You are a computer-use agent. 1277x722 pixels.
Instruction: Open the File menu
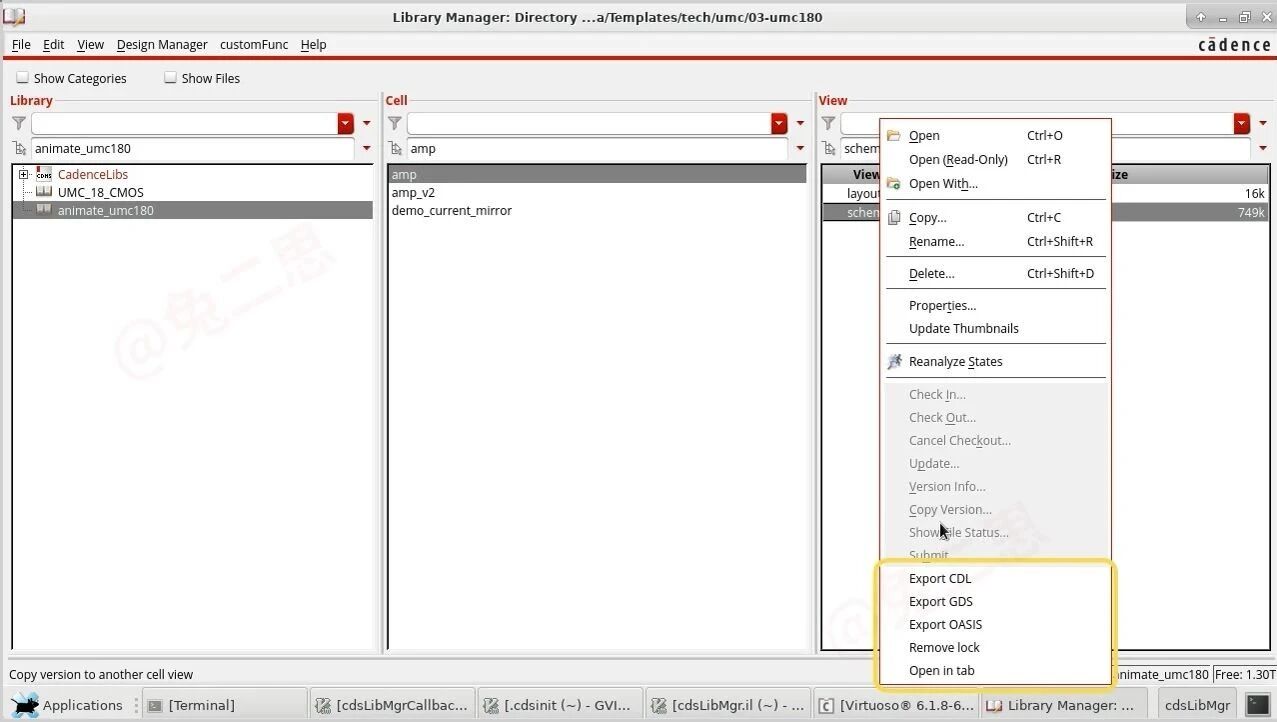(x=21, y=44)
